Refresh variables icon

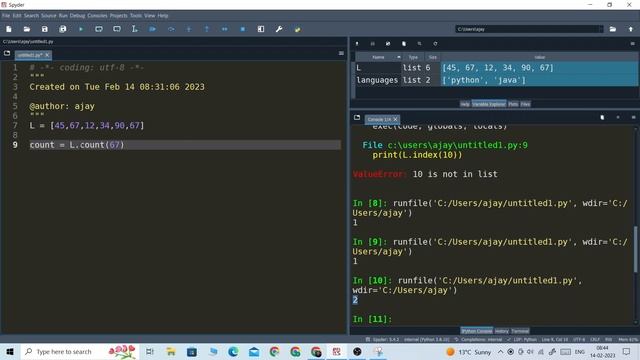tap(435, 44)
